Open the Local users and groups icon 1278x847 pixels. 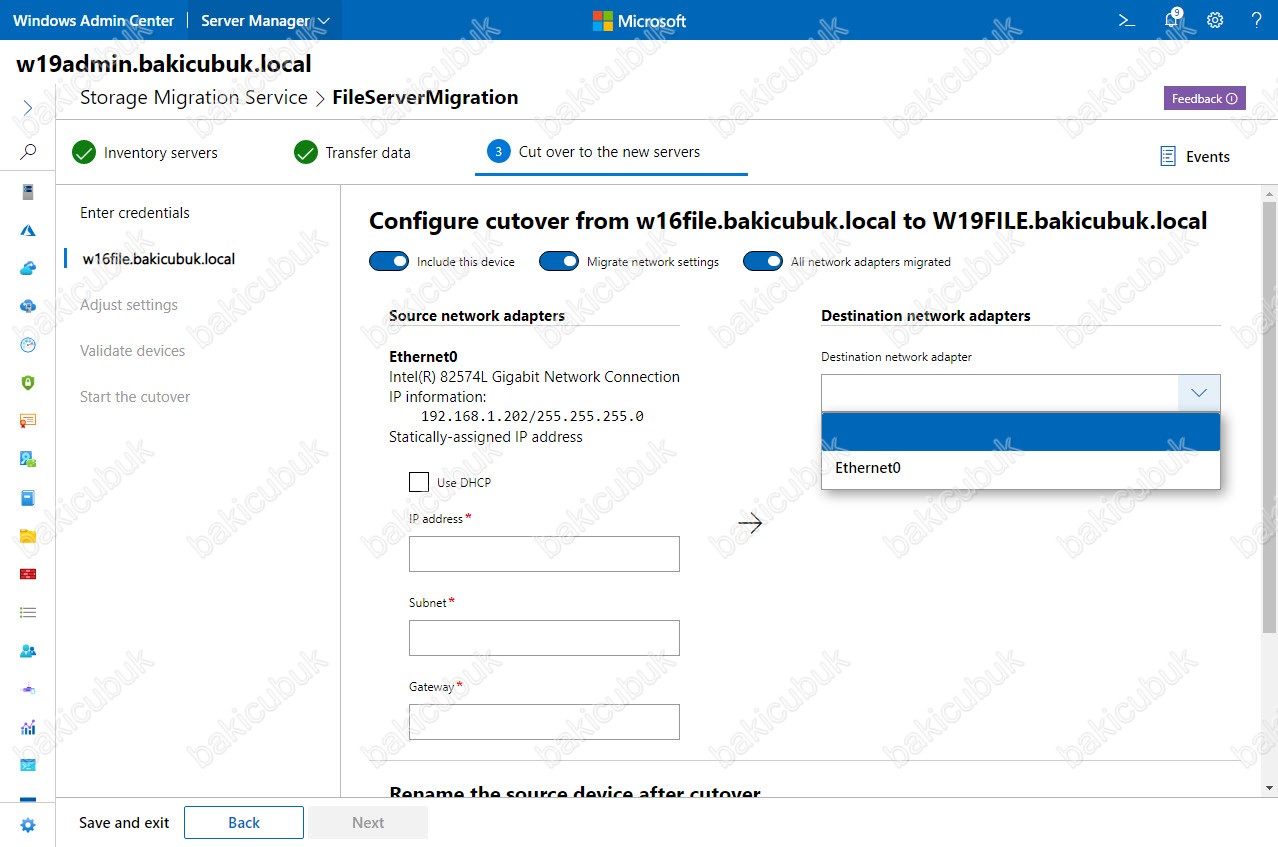28,651
